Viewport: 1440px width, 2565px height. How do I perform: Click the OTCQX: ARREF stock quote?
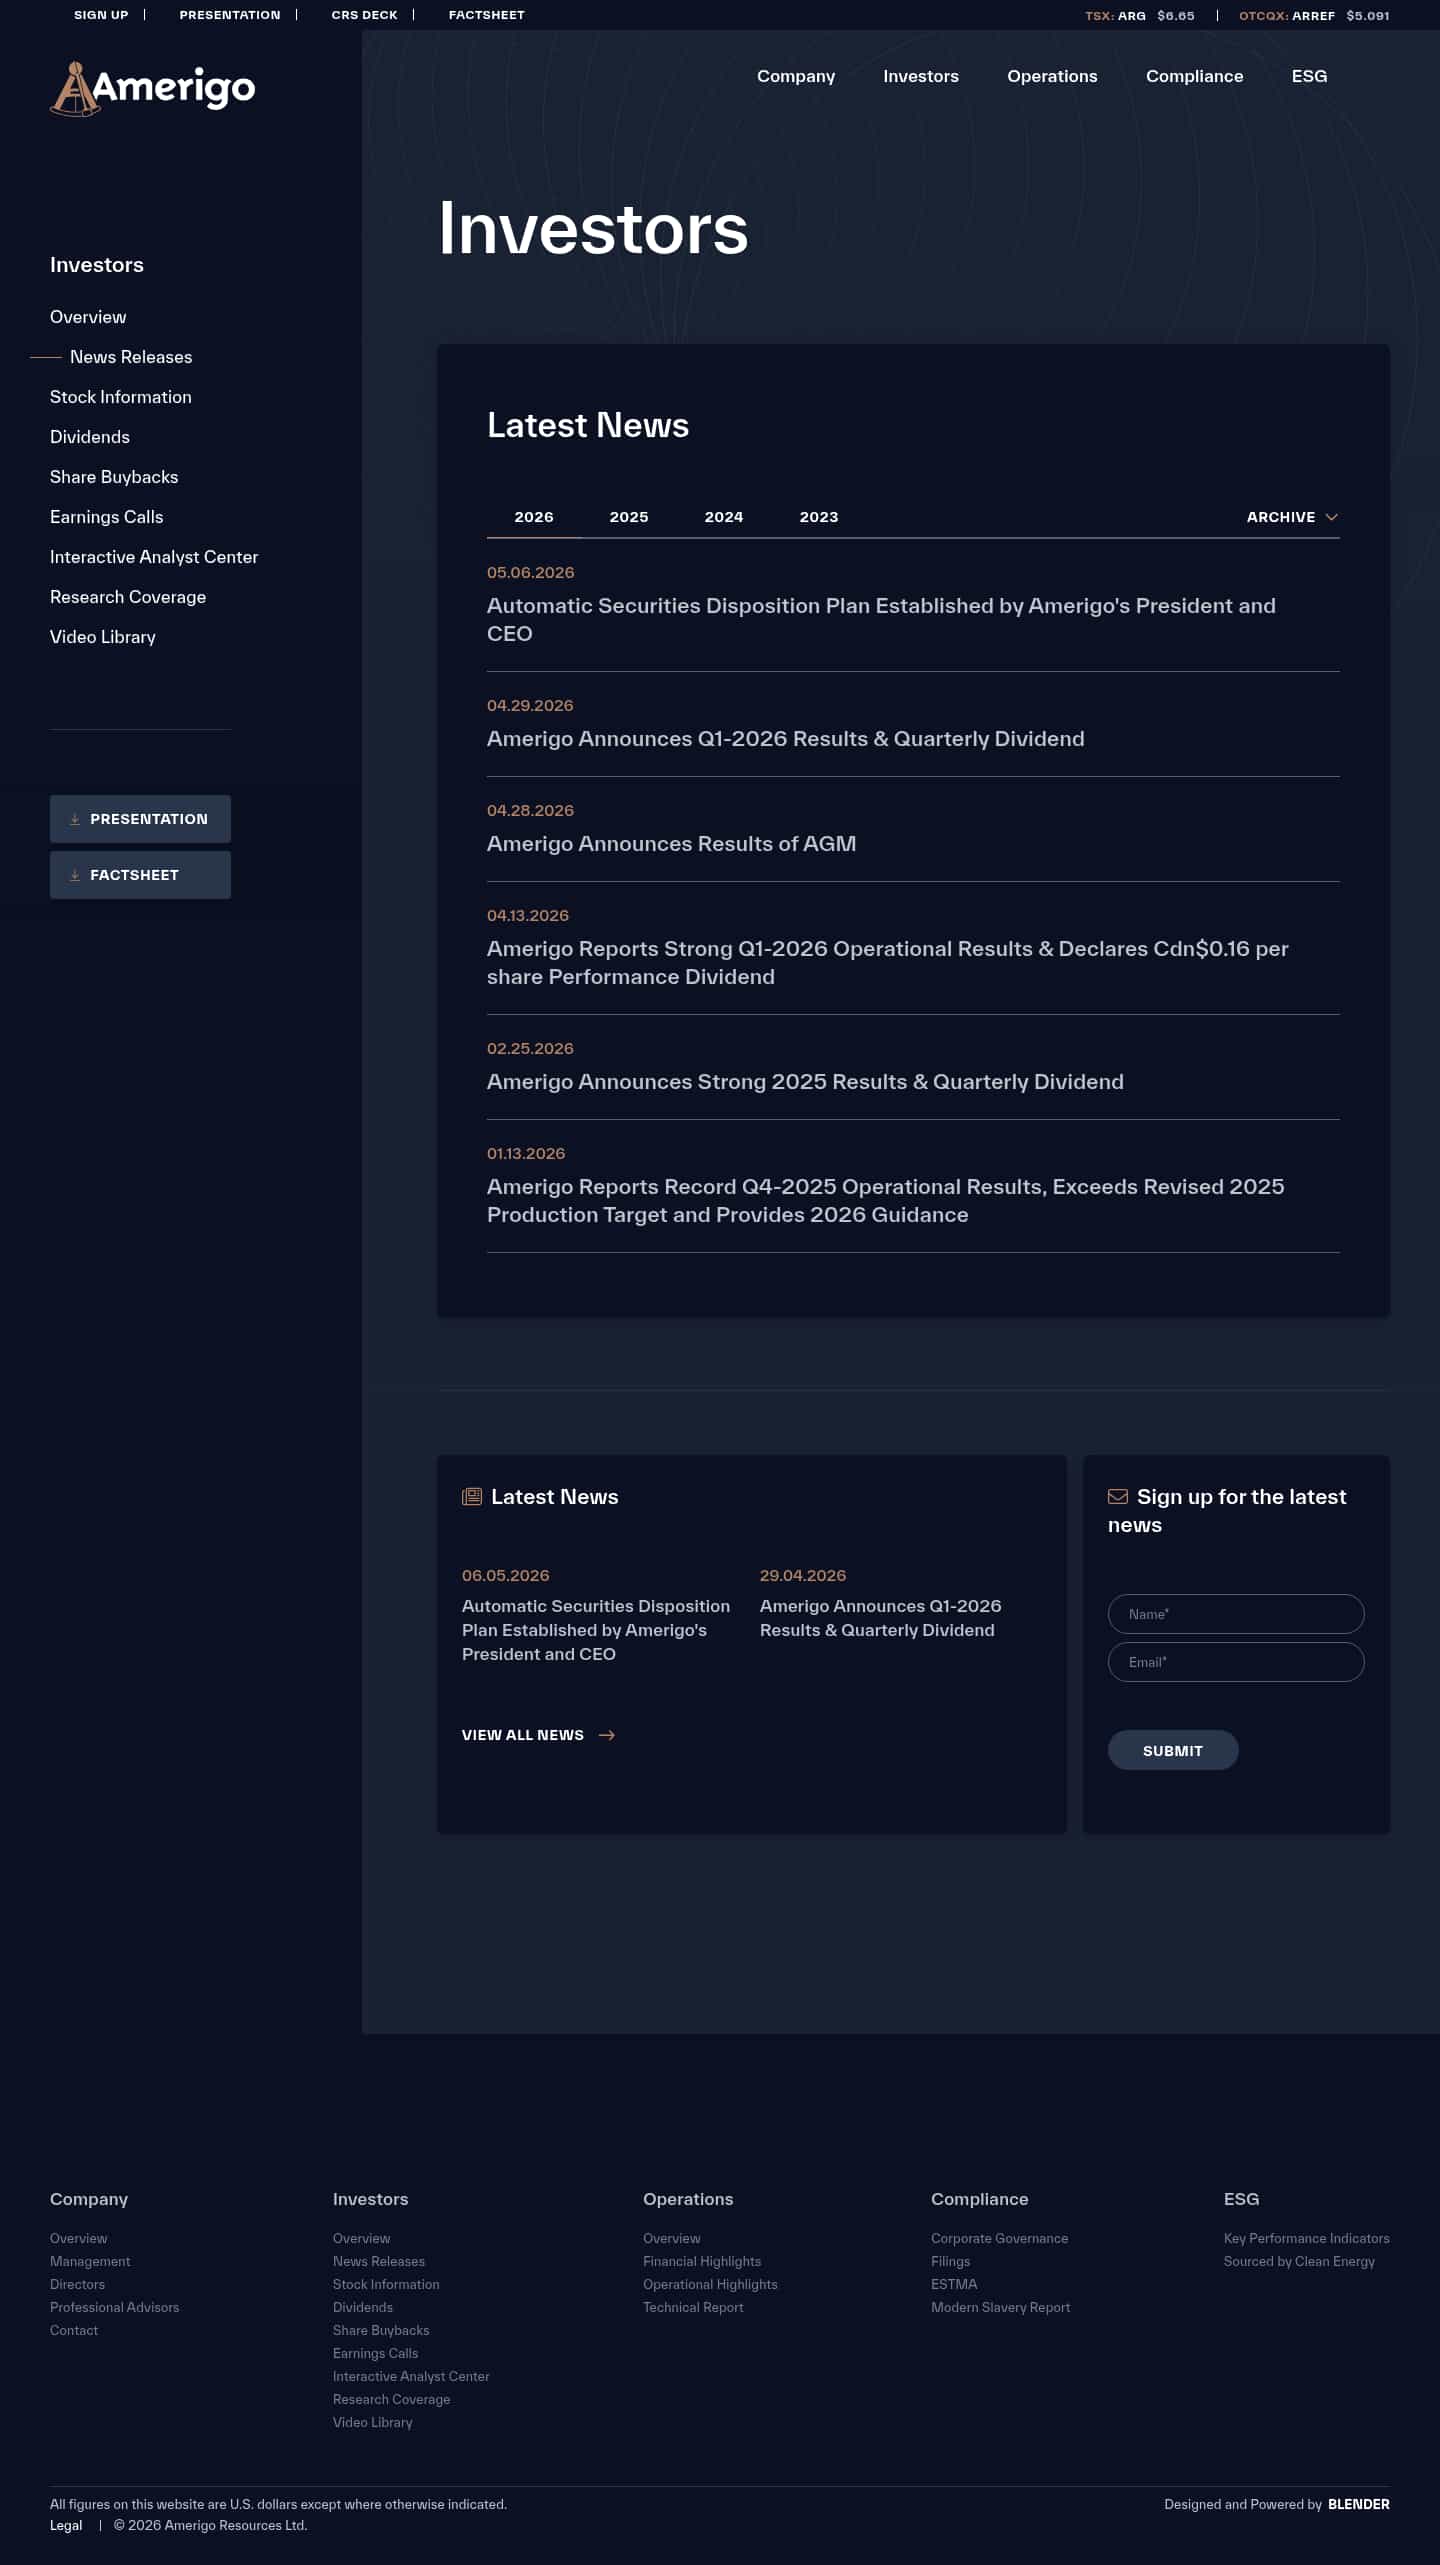(x=1314, y=16)
